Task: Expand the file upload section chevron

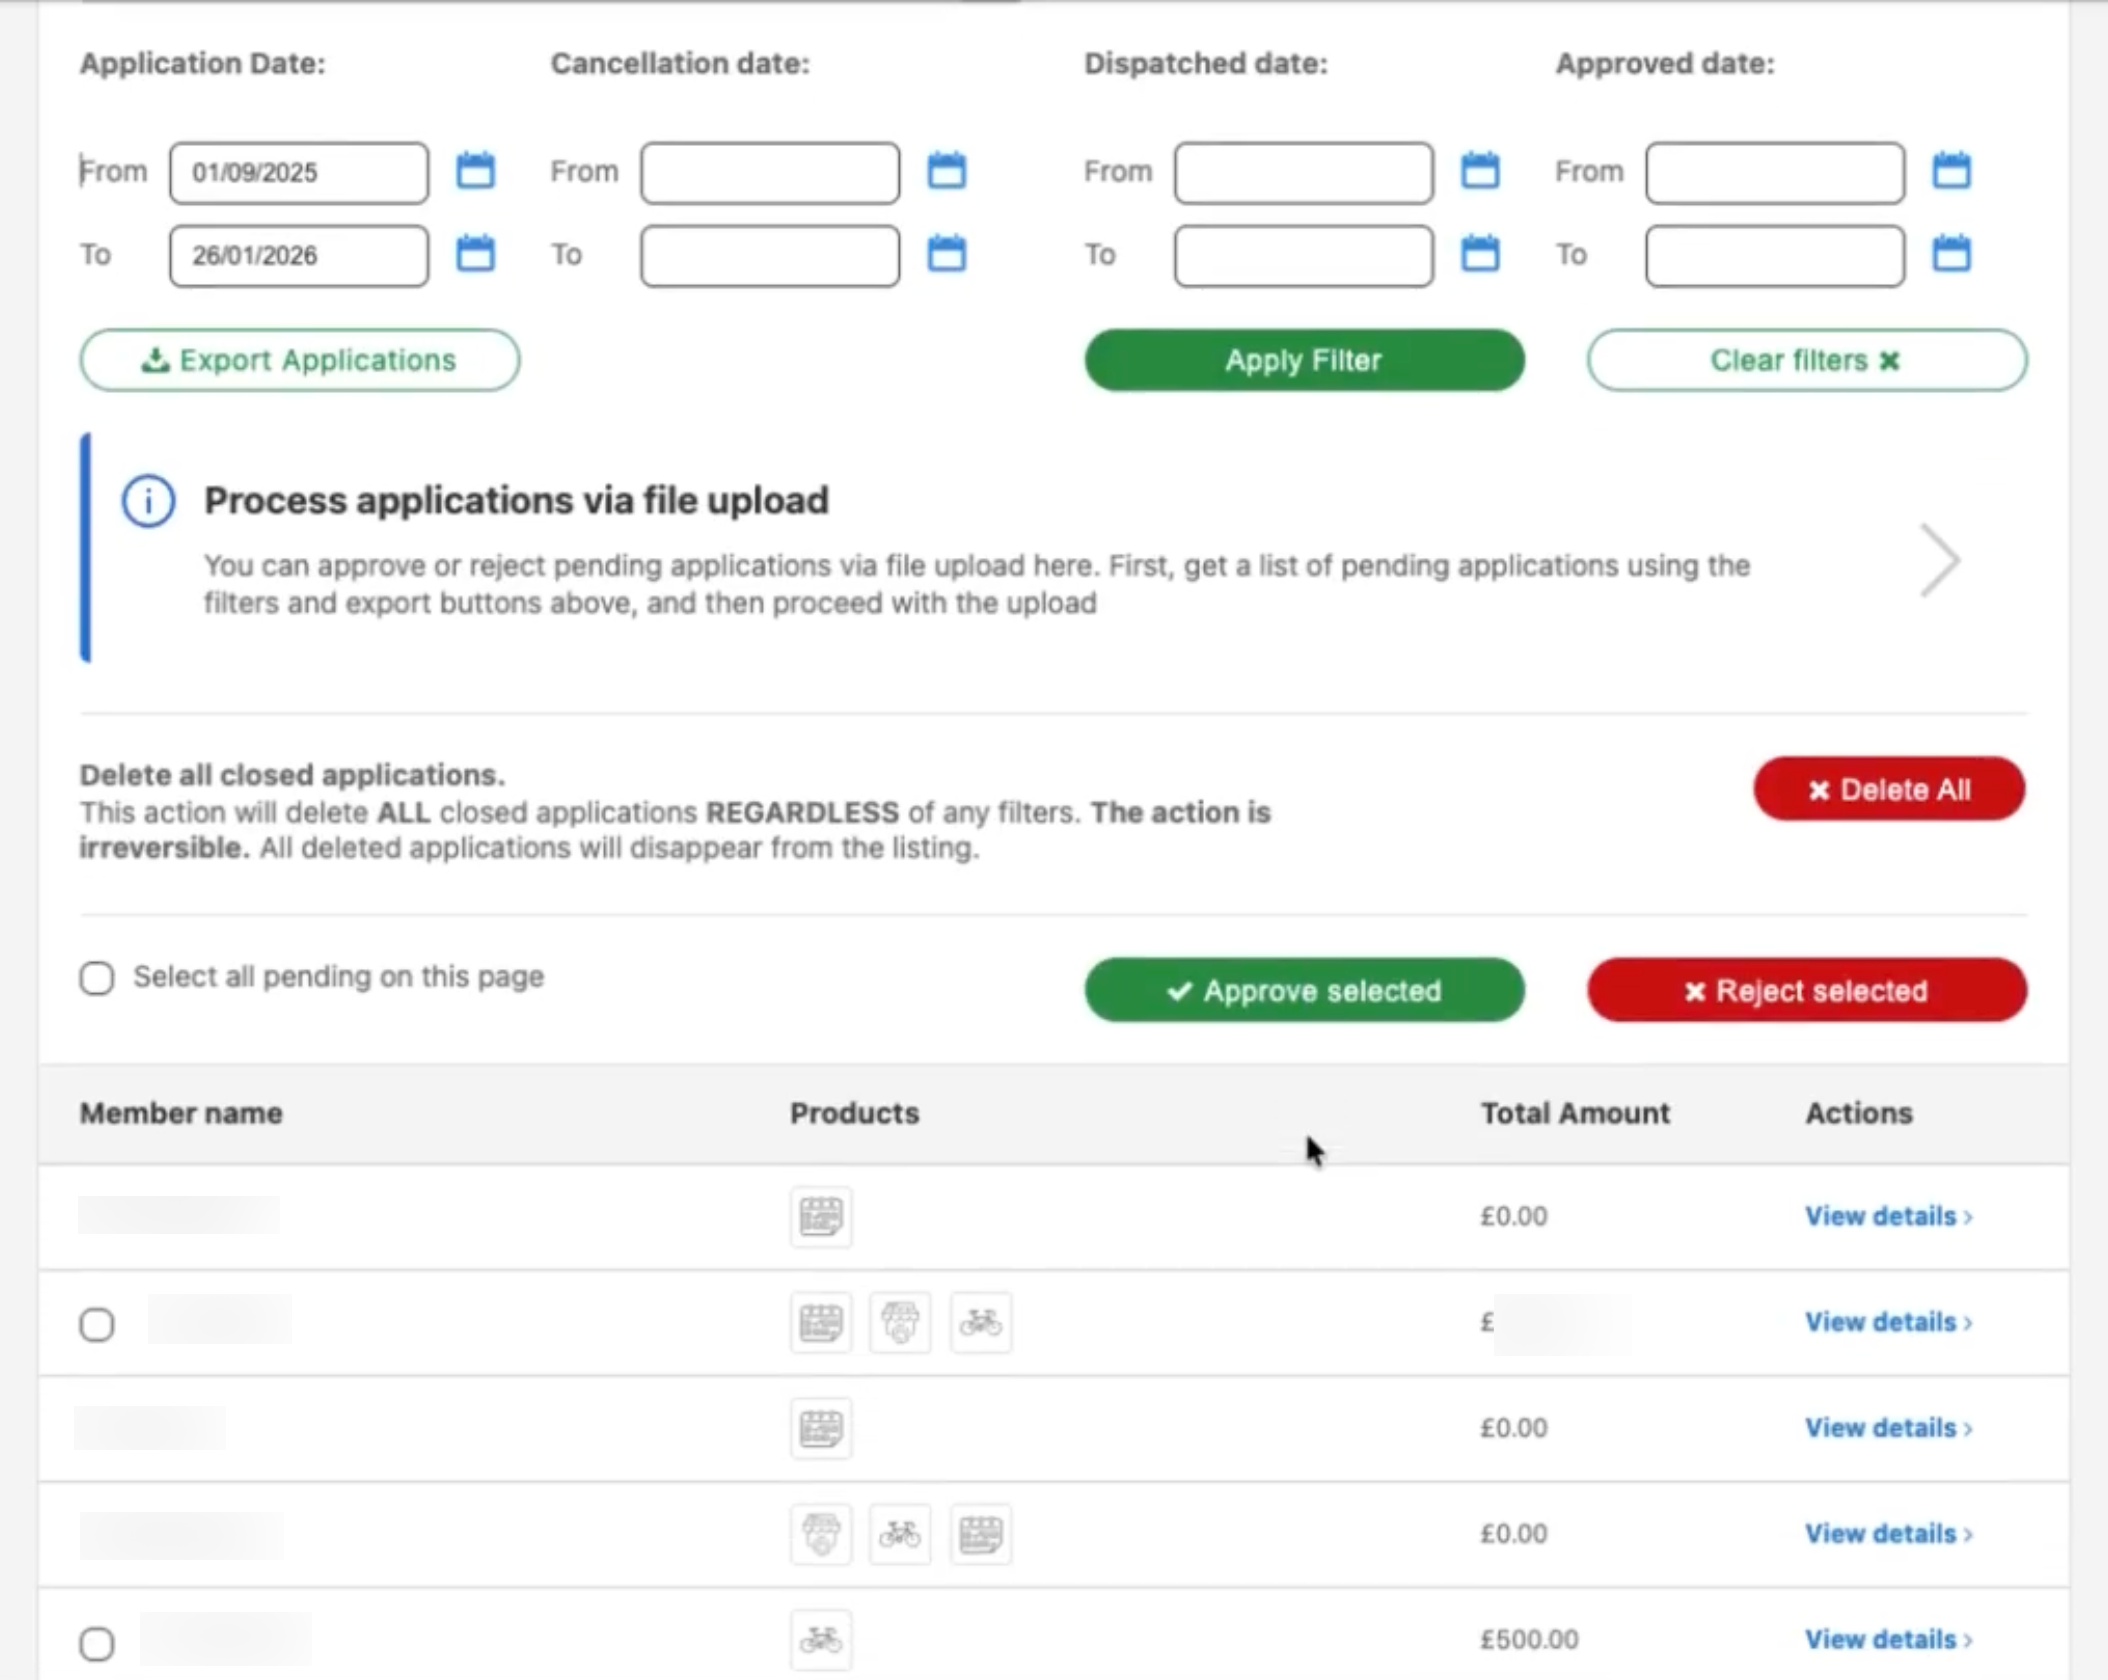Action: [1940, 560]
